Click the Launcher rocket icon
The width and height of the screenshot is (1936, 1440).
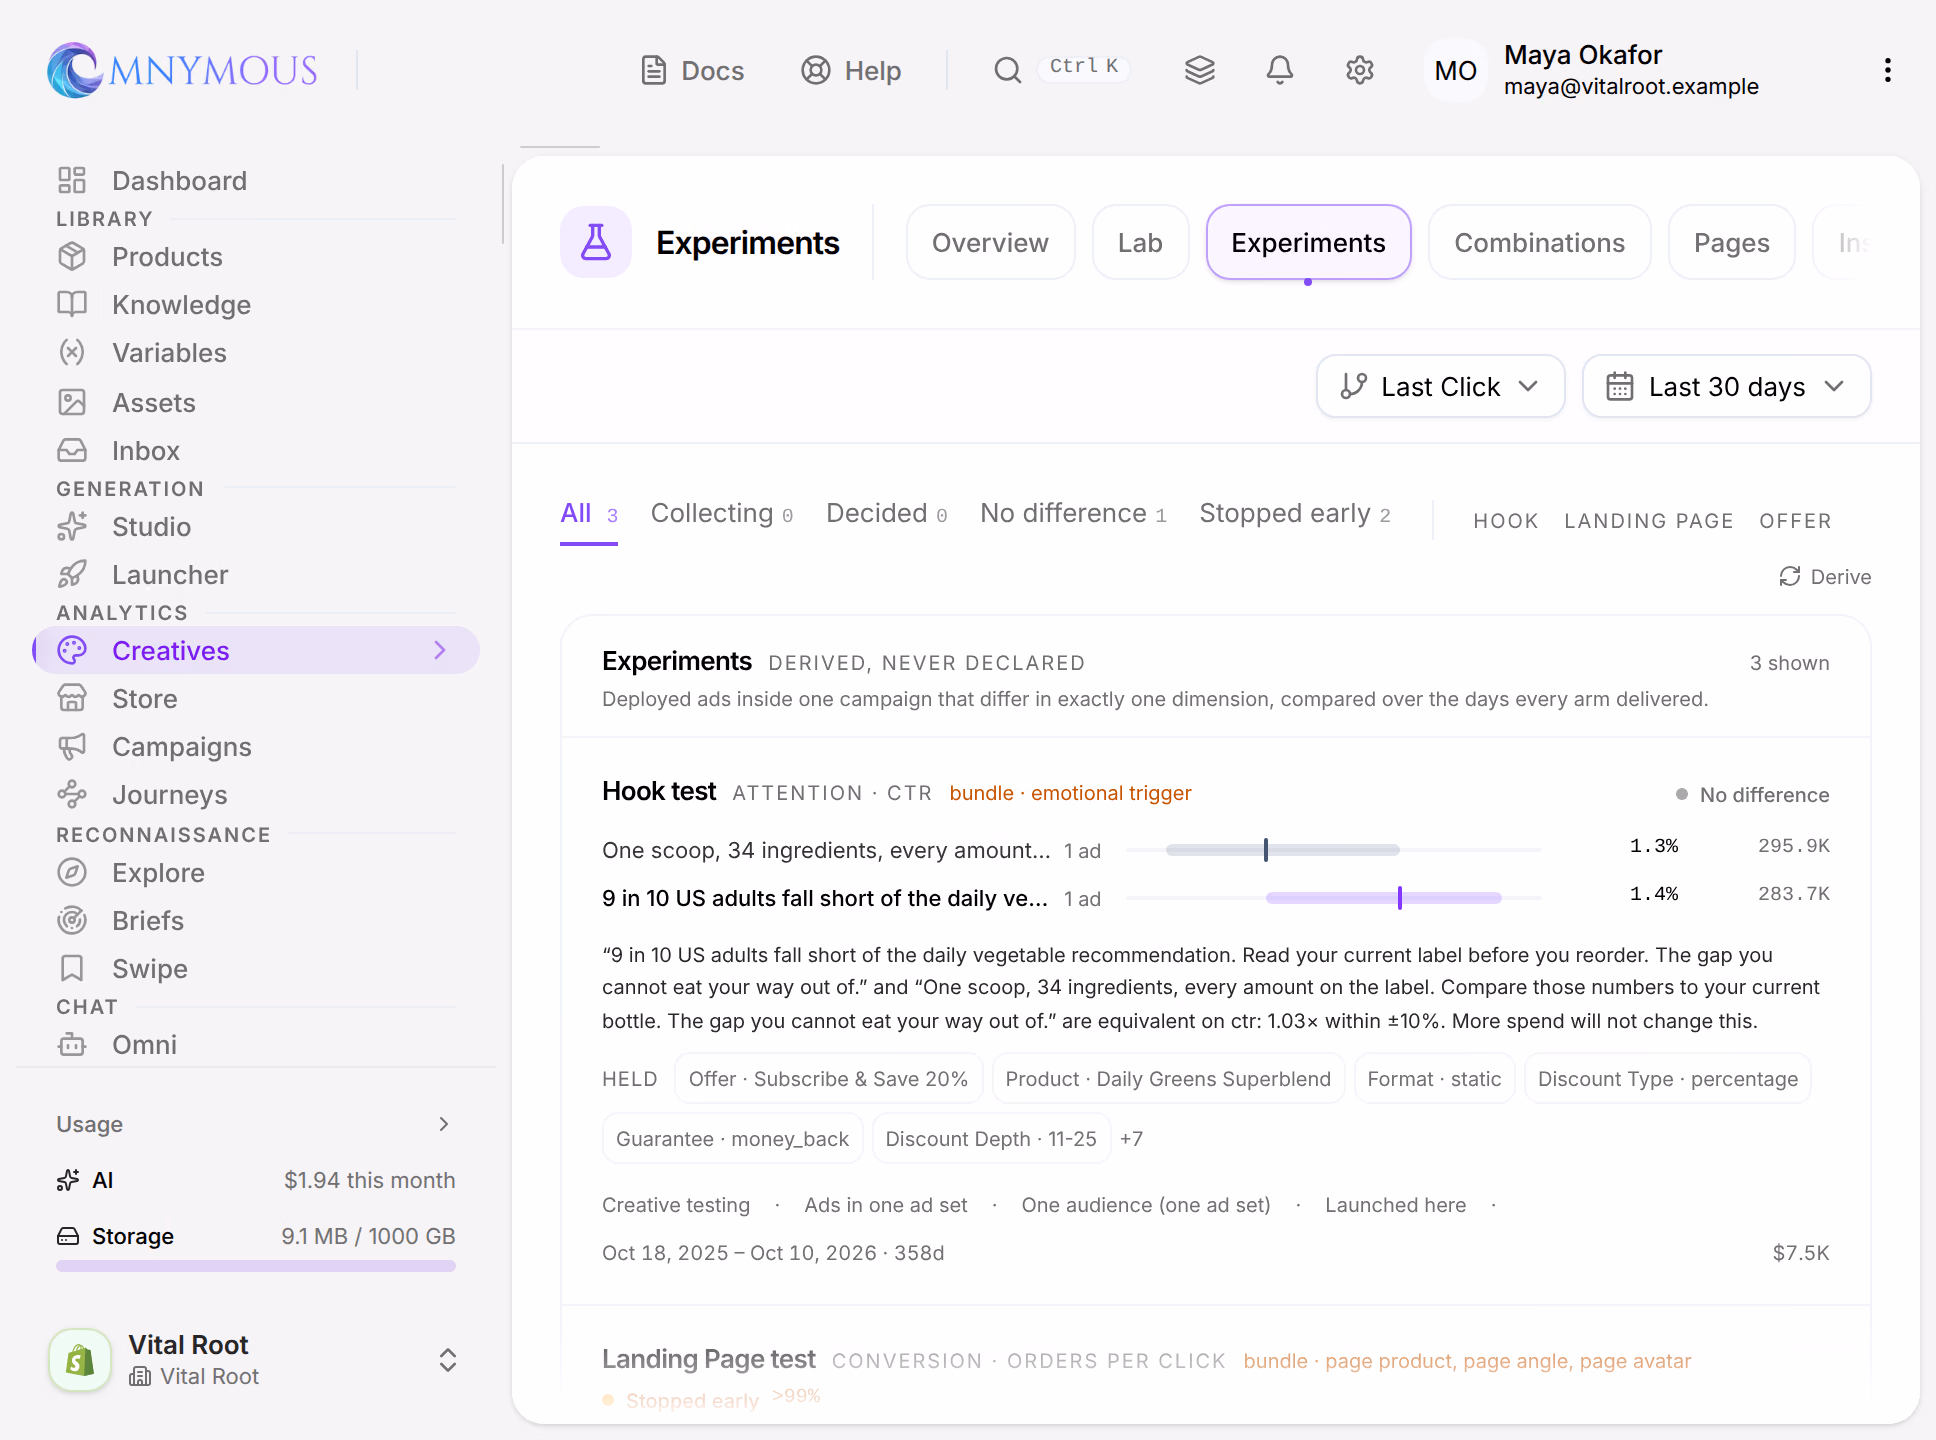point(72,574)
